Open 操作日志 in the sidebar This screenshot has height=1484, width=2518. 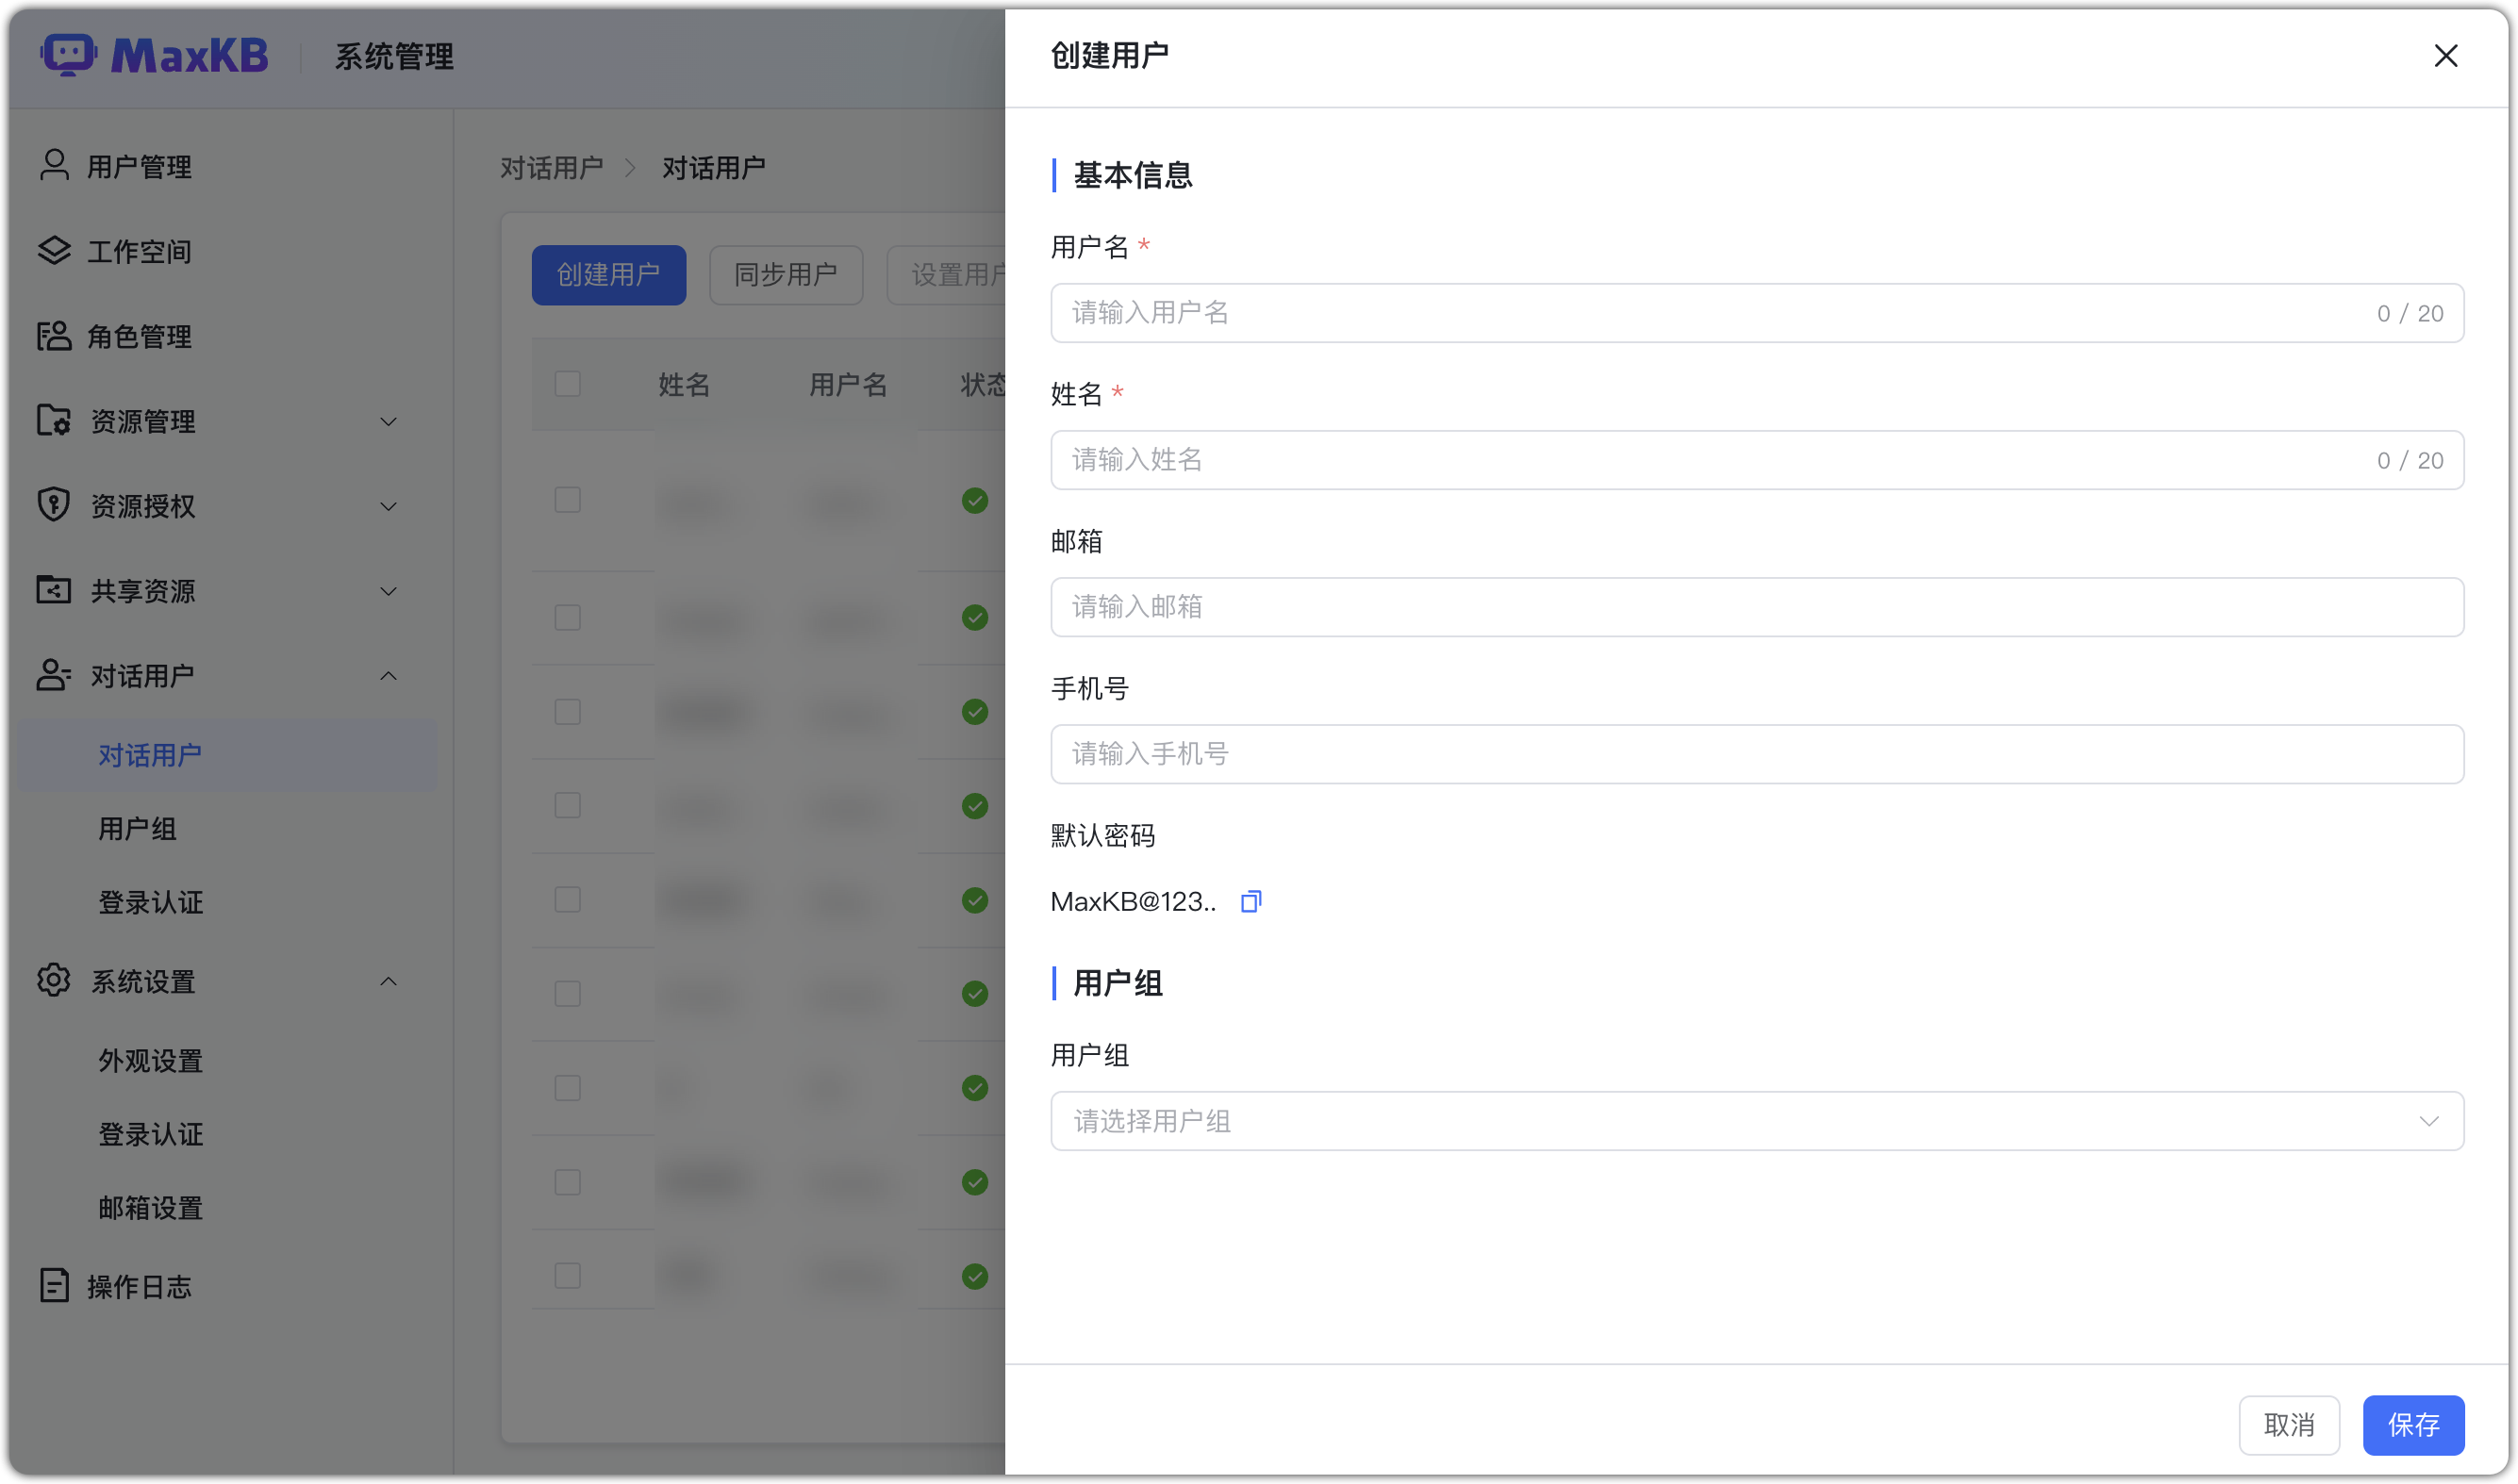(x=139, y=1286)
